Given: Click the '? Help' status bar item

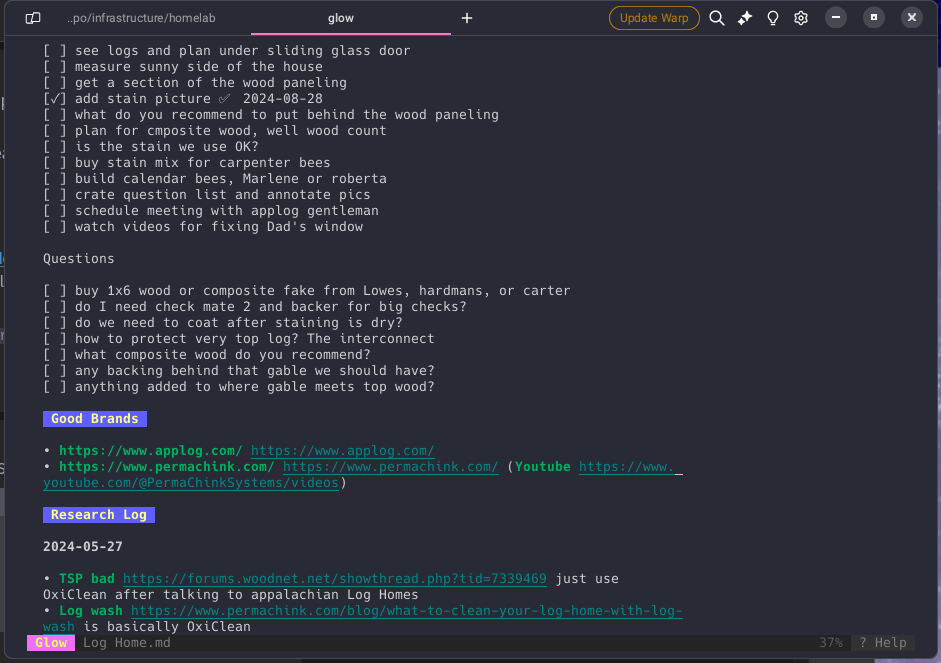Looking at the screenshot, I should (882, 643).
